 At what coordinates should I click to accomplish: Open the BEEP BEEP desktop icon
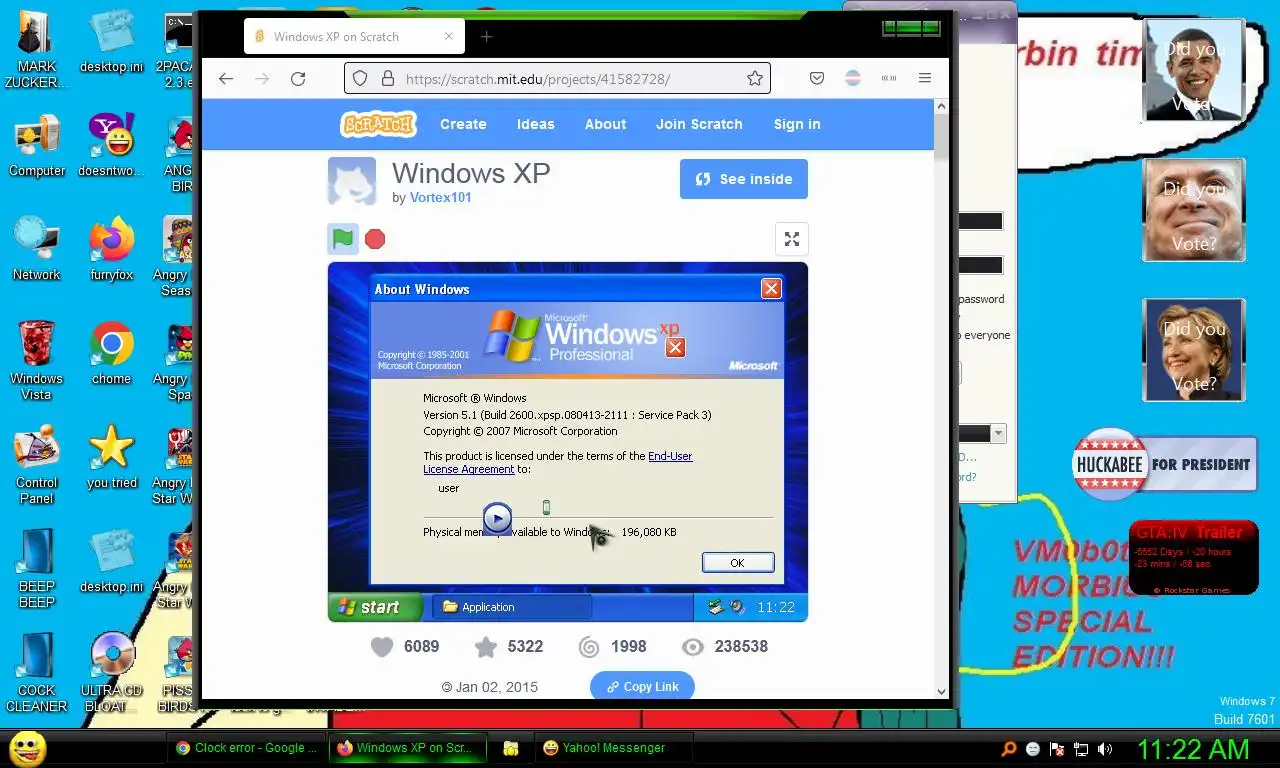(x=37, y=569)
